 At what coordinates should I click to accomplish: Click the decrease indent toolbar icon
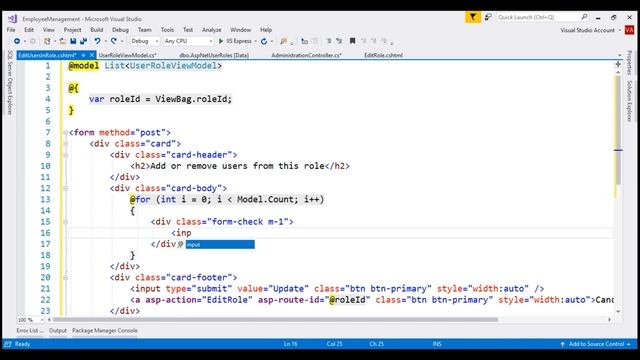[x=329, y=41]
